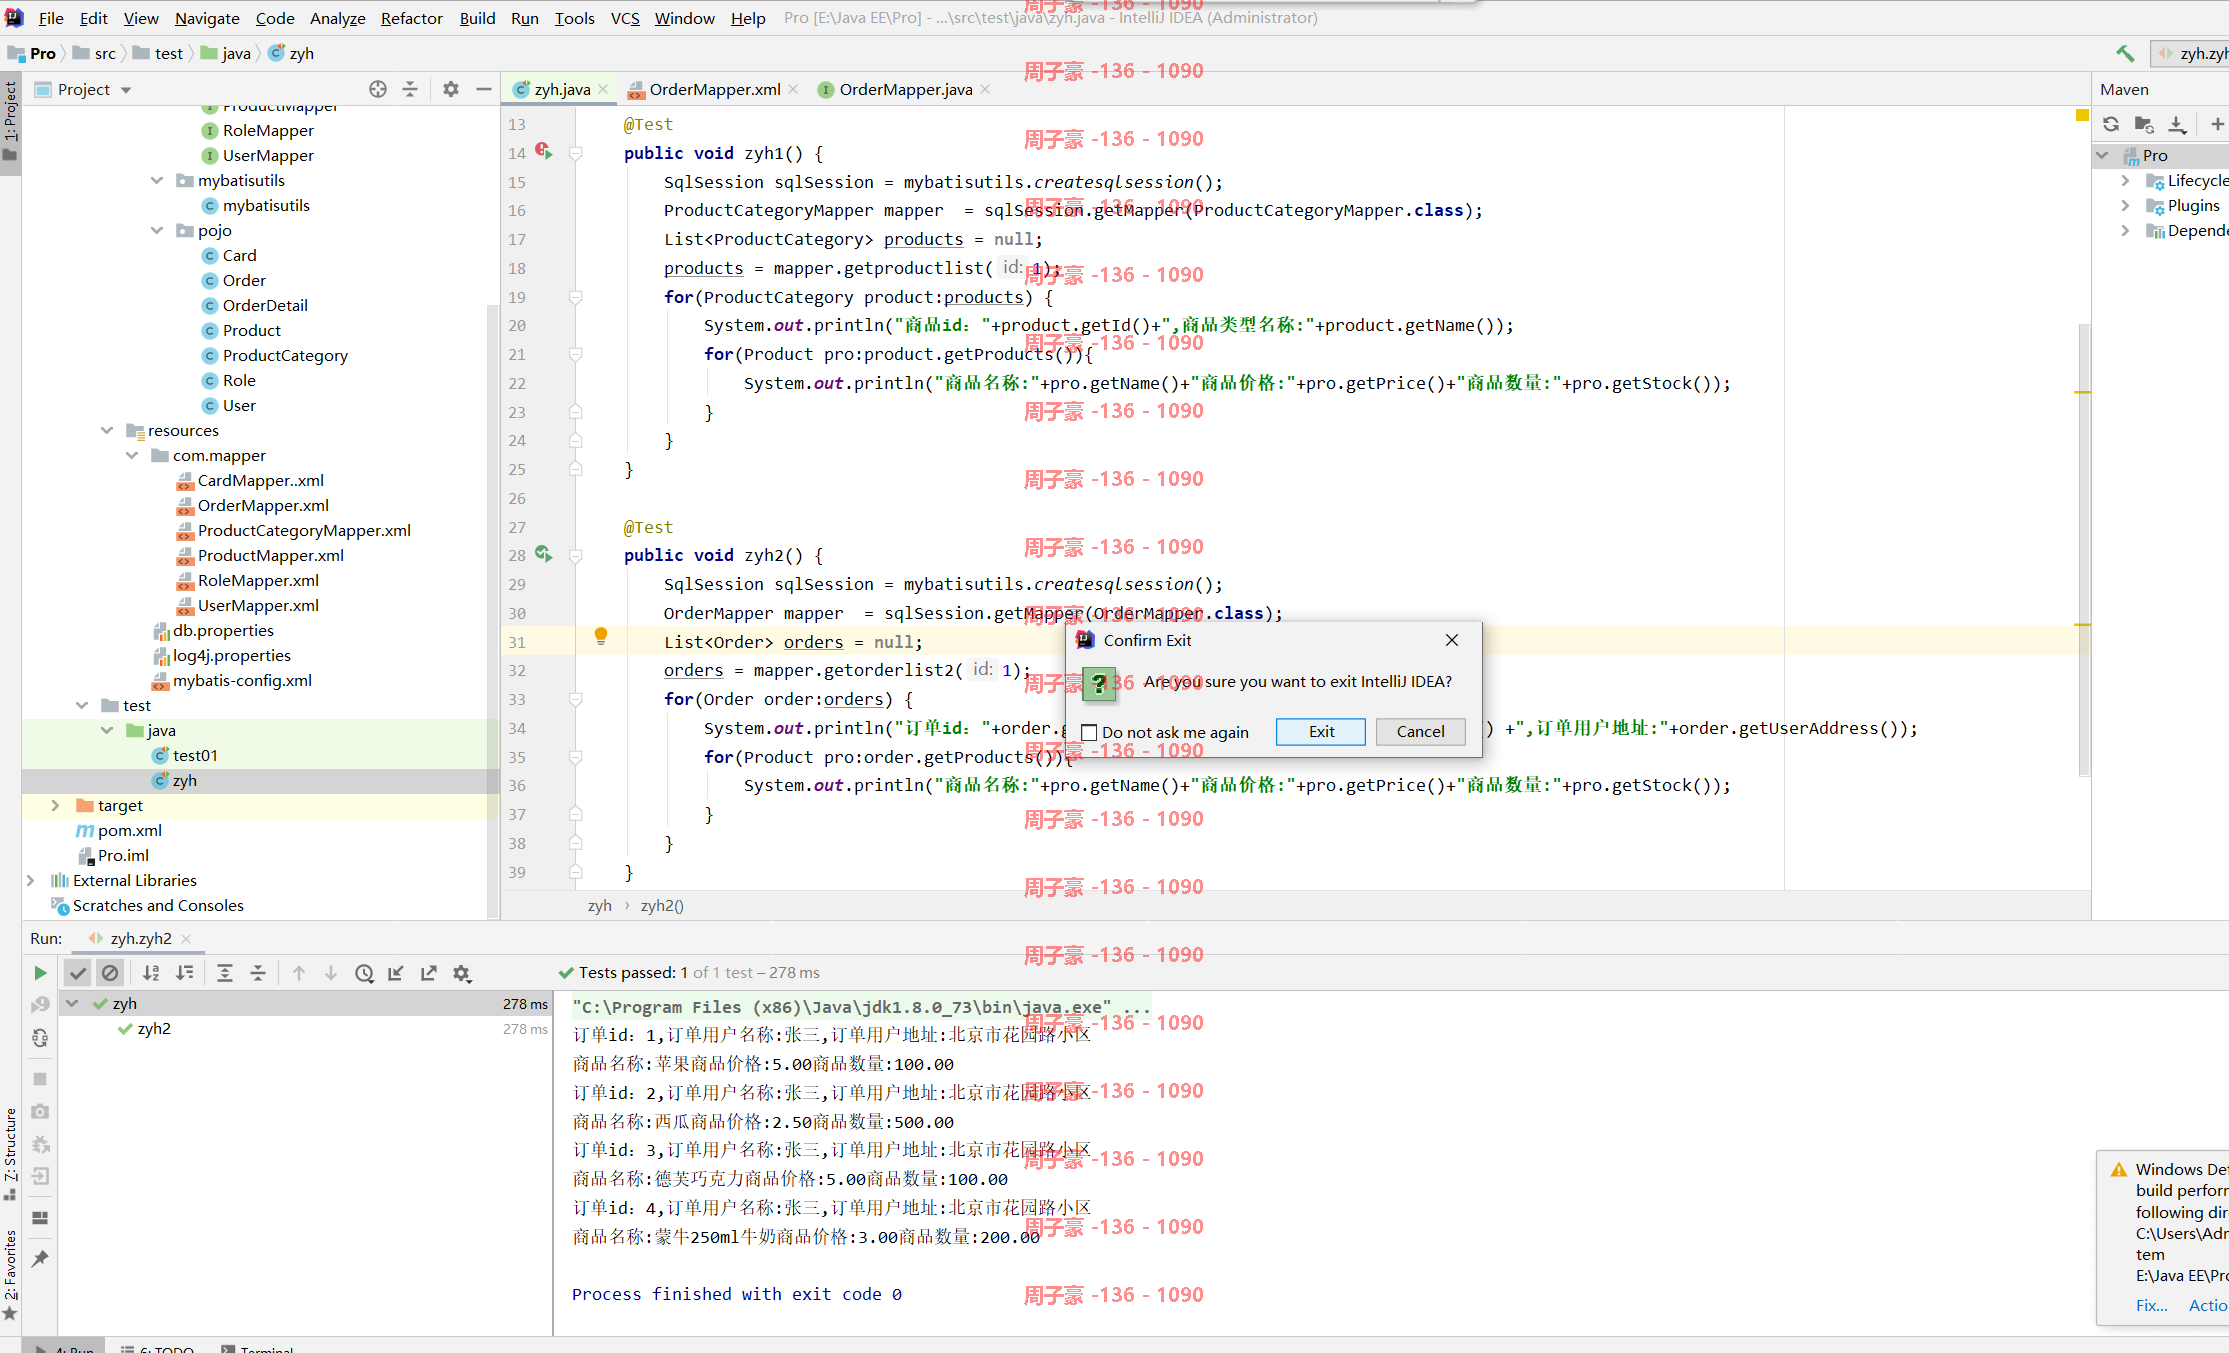Add Maven project plus icon
This screenshot has width=2229, height=1353.
(2217, 124)
